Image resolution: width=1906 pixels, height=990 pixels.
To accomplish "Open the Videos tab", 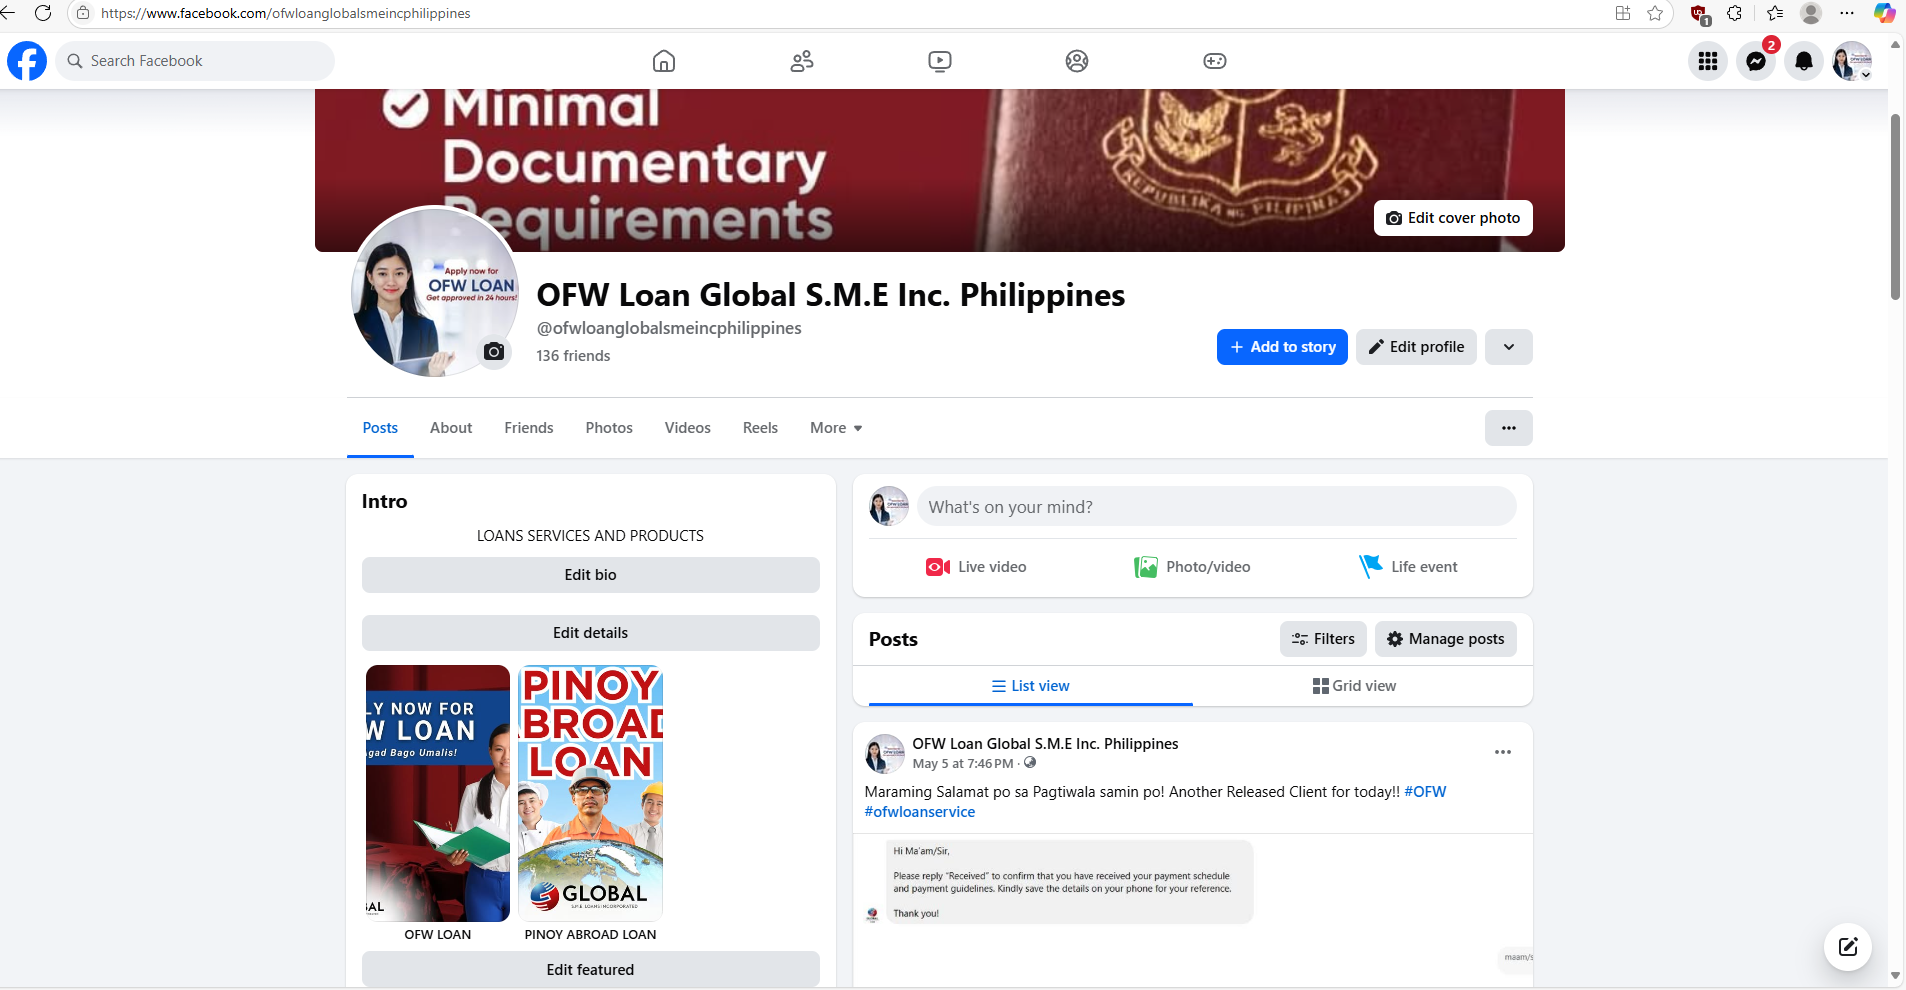I will [688, 428].
